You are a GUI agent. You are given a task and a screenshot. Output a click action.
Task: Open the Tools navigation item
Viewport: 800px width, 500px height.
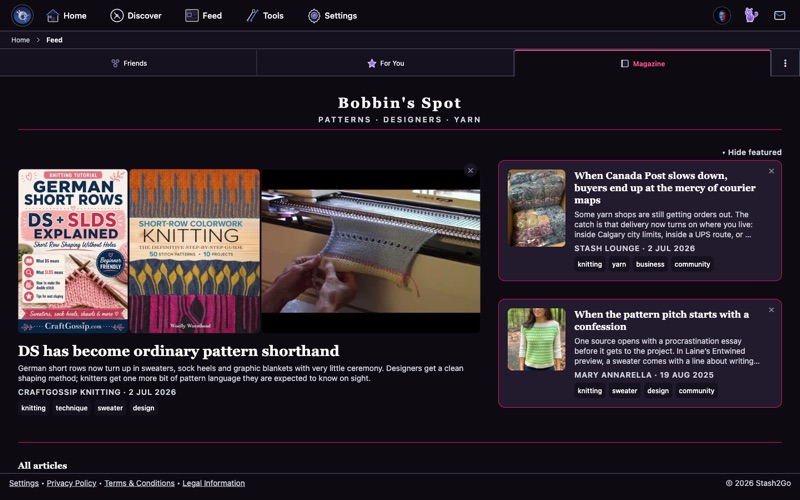pyautogui.click(x=265, y=16)
